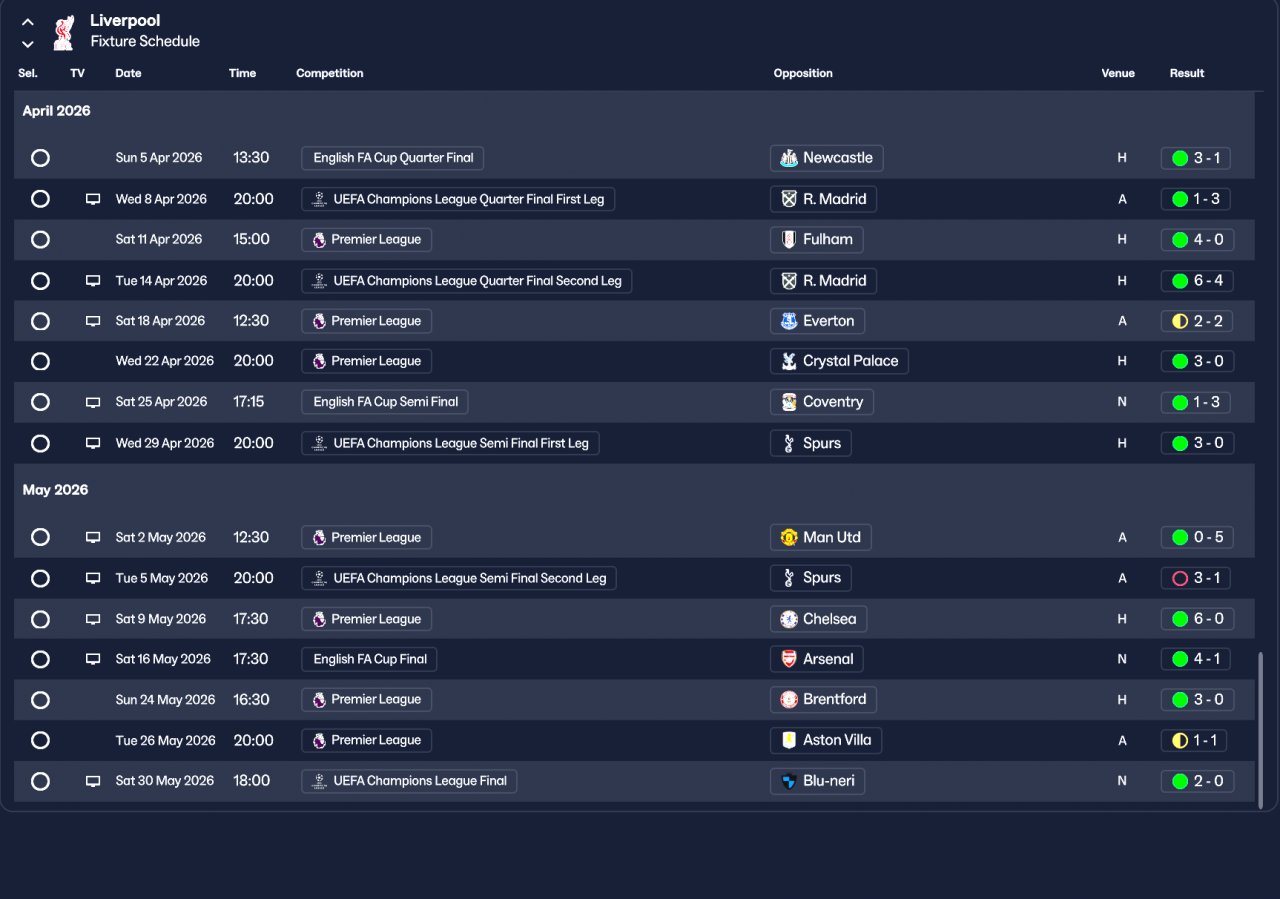
Task: Open the English FA Cup Semi Final
Action: pyautogui.click(x=385, y=402)
